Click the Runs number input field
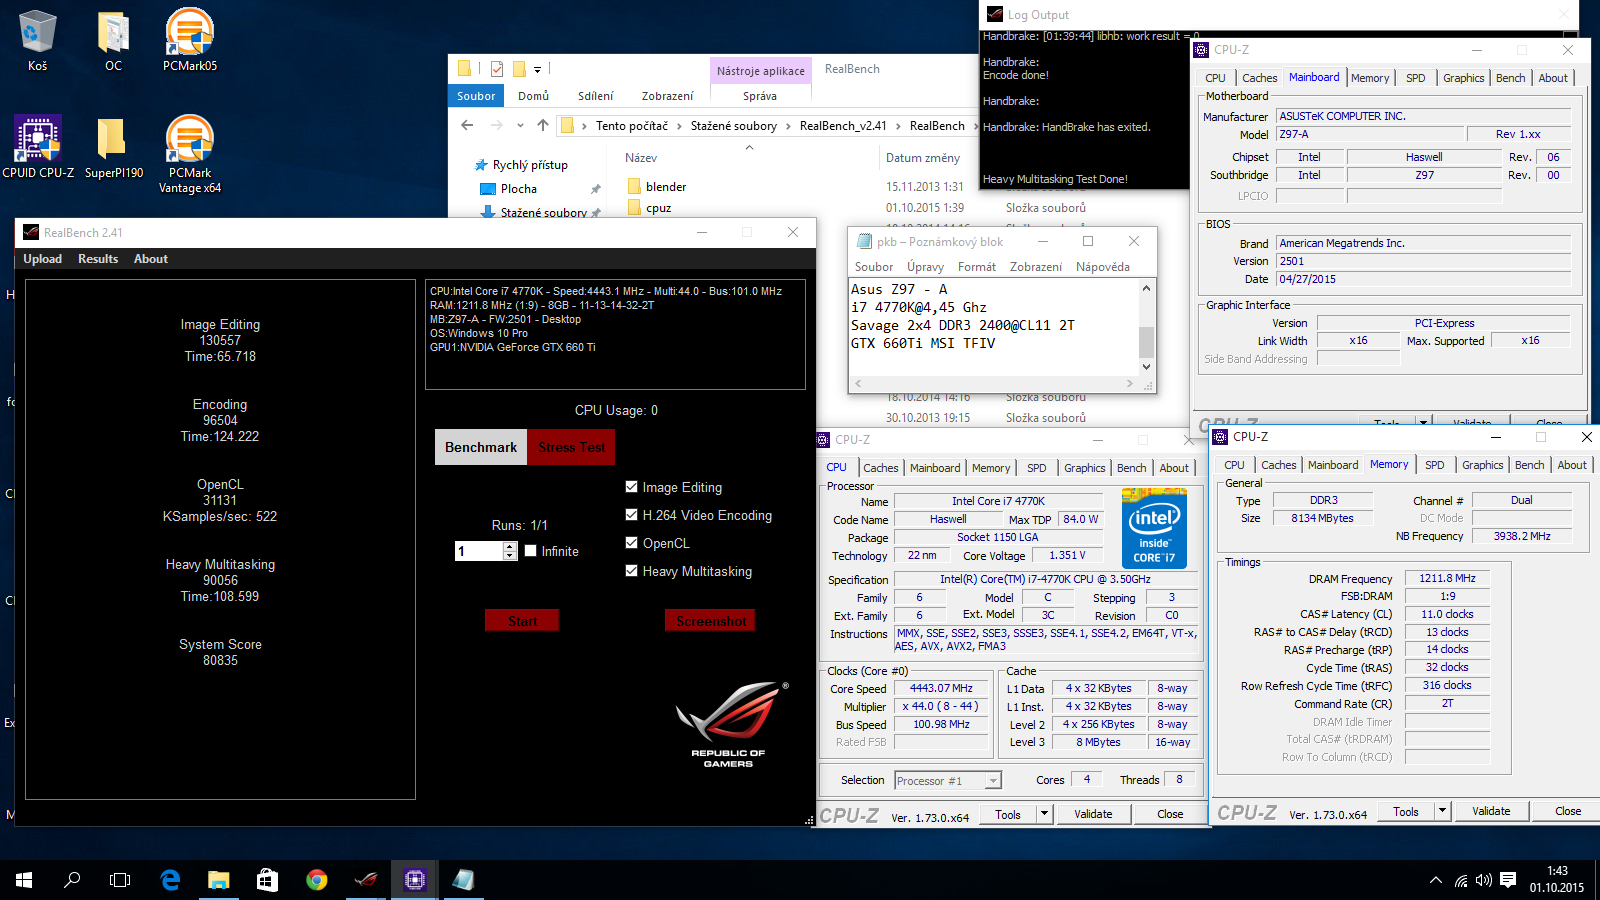The height and width of the screenshot is (900, 1600). 479,551
